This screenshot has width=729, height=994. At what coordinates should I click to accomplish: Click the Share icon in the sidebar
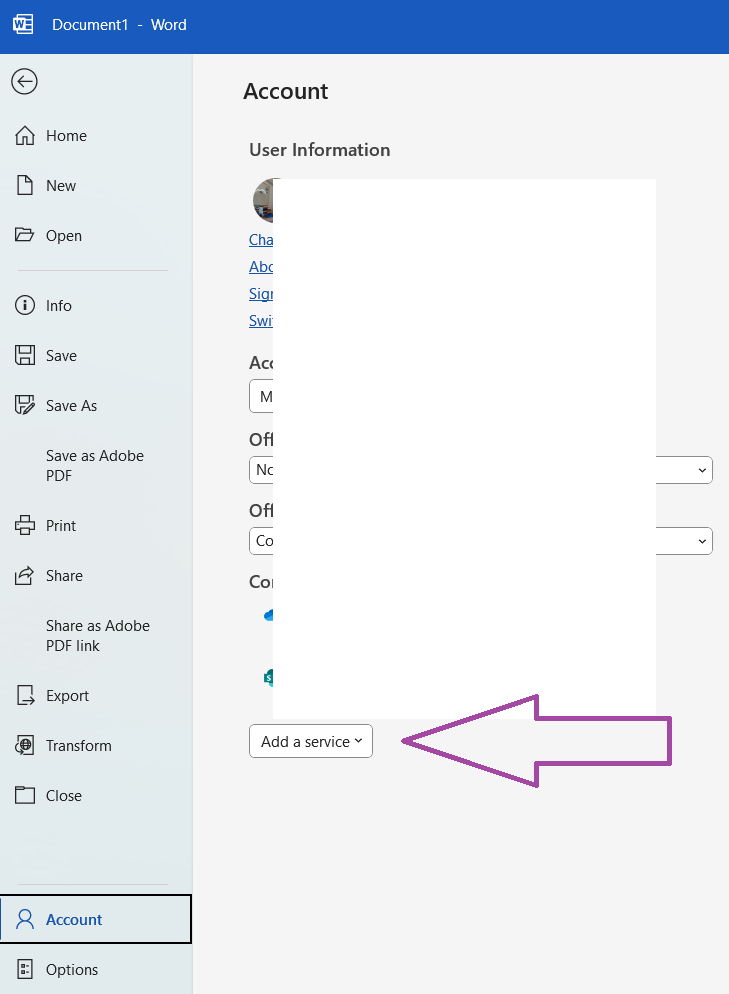tap(24, 575)
